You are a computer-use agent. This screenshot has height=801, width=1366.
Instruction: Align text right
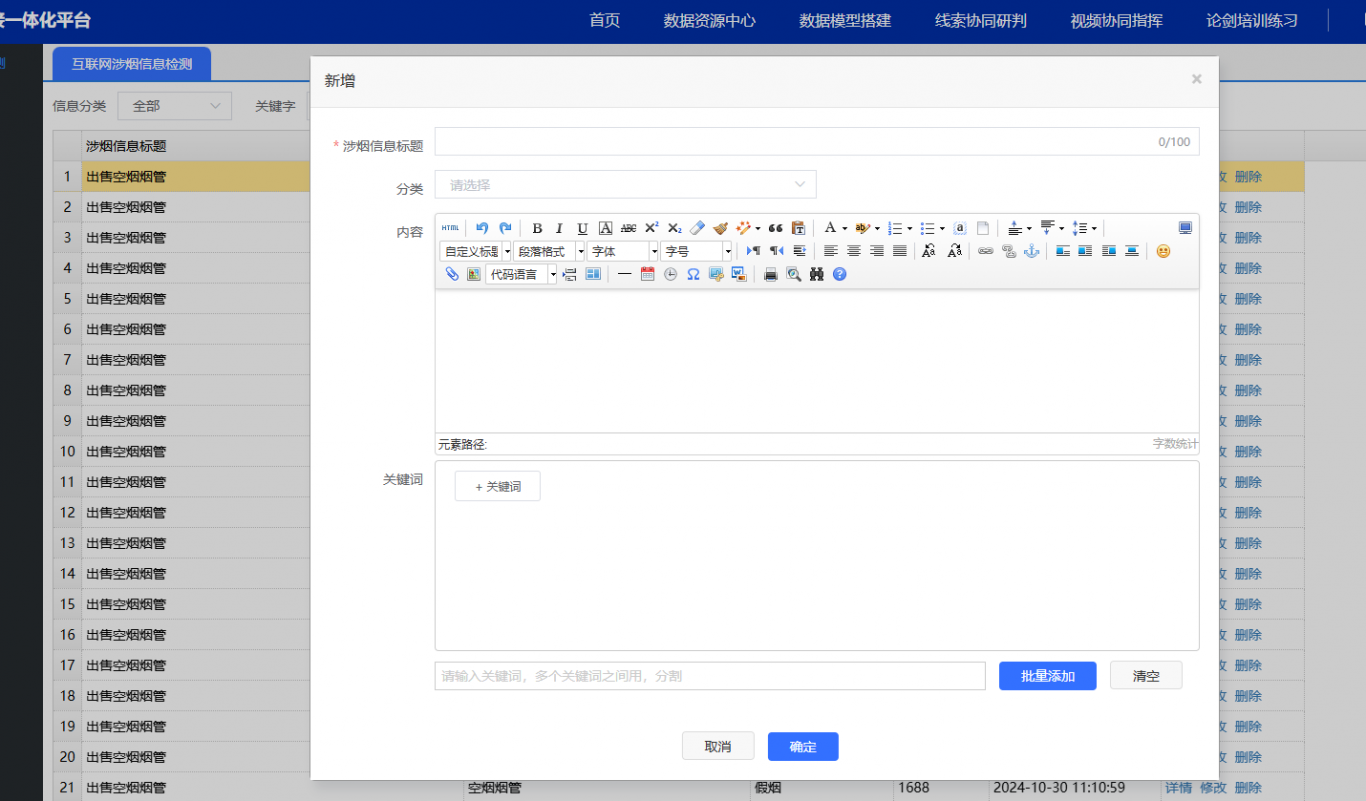coord(877,251)
